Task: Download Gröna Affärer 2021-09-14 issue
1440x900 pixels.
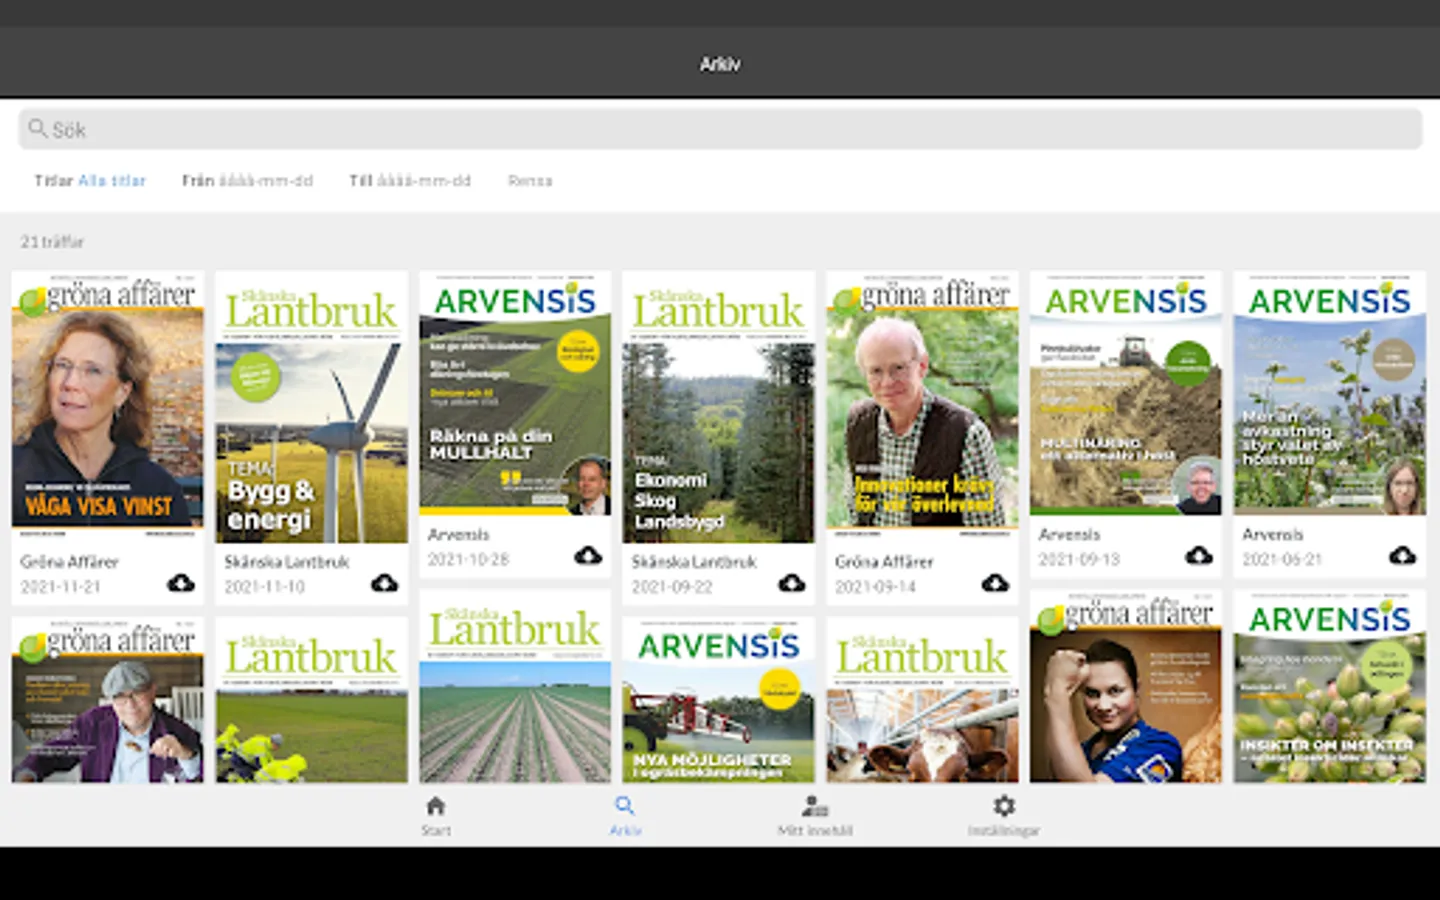Action: click(995, 582)
